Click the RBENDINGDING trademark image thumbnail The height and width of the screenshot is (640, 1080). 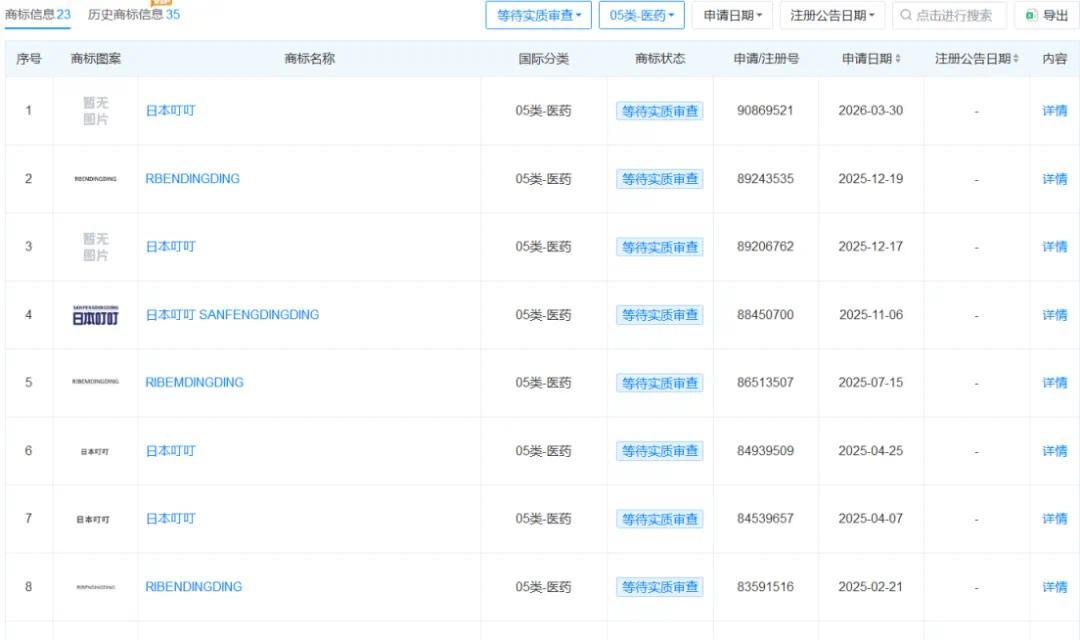pyautogui.click(x=95, y=179)
